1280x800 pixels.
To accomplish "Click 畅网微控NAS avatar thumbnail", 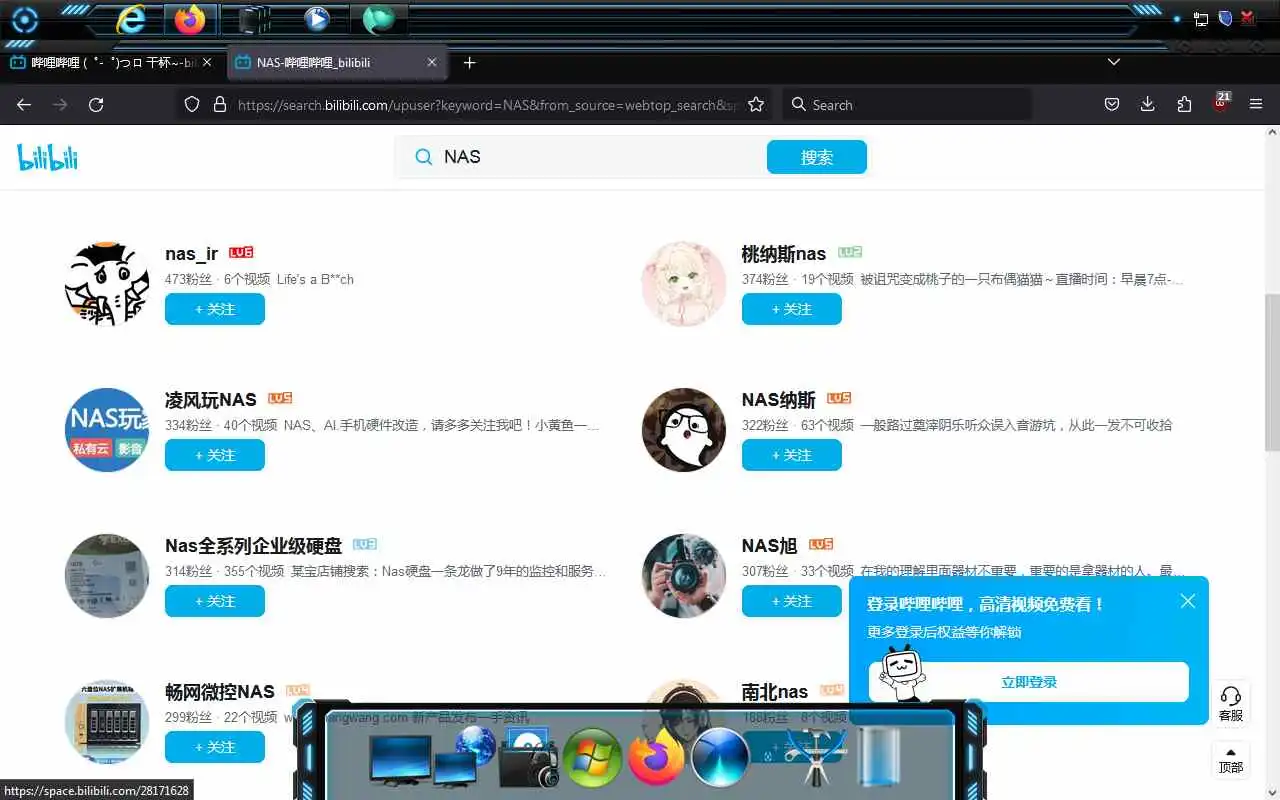I will point(107,722).
